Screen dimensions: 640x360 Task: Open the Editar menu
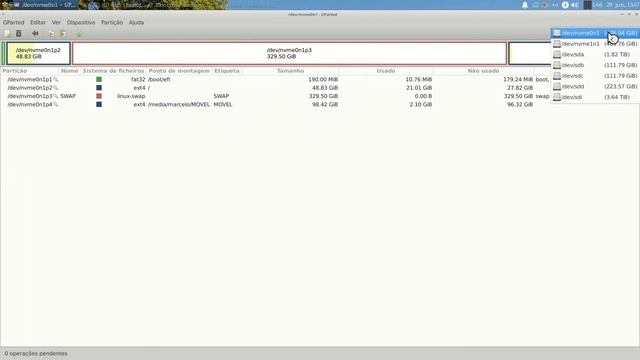(x=38, y=22)
